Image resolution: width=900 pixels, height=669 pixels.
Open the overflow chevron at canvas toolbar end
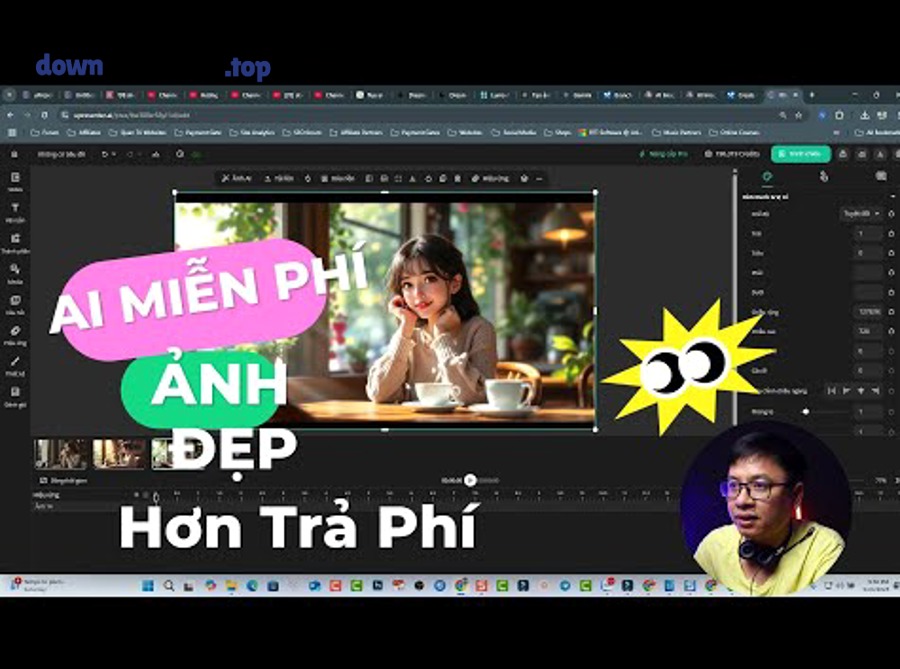(x=538, y=180)
